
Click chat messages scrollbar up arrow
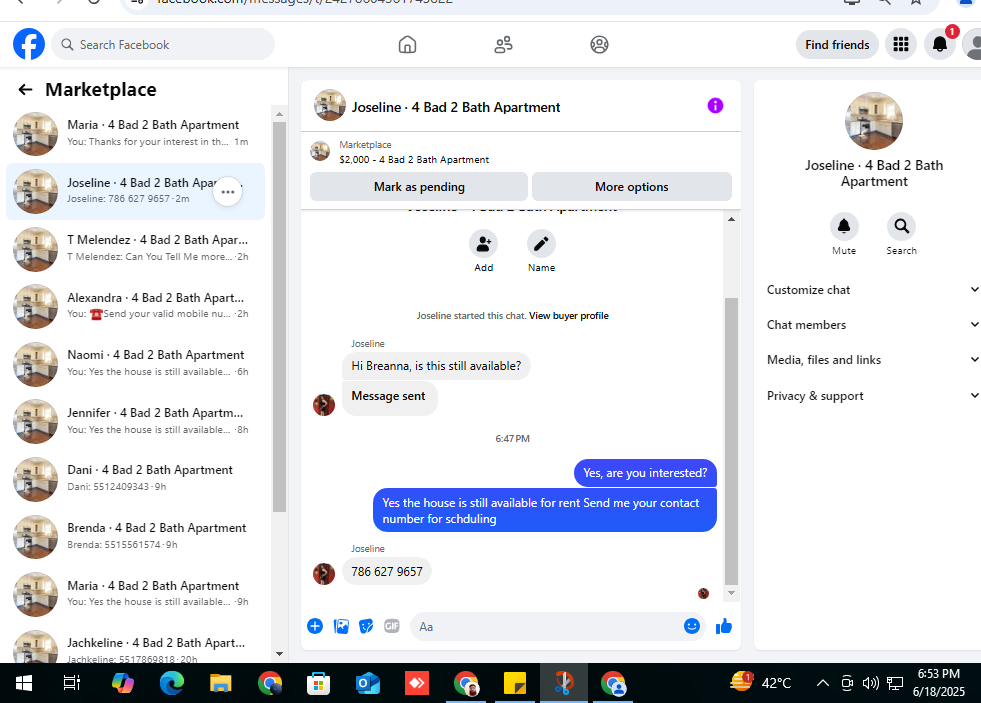(x=731, y=219)
